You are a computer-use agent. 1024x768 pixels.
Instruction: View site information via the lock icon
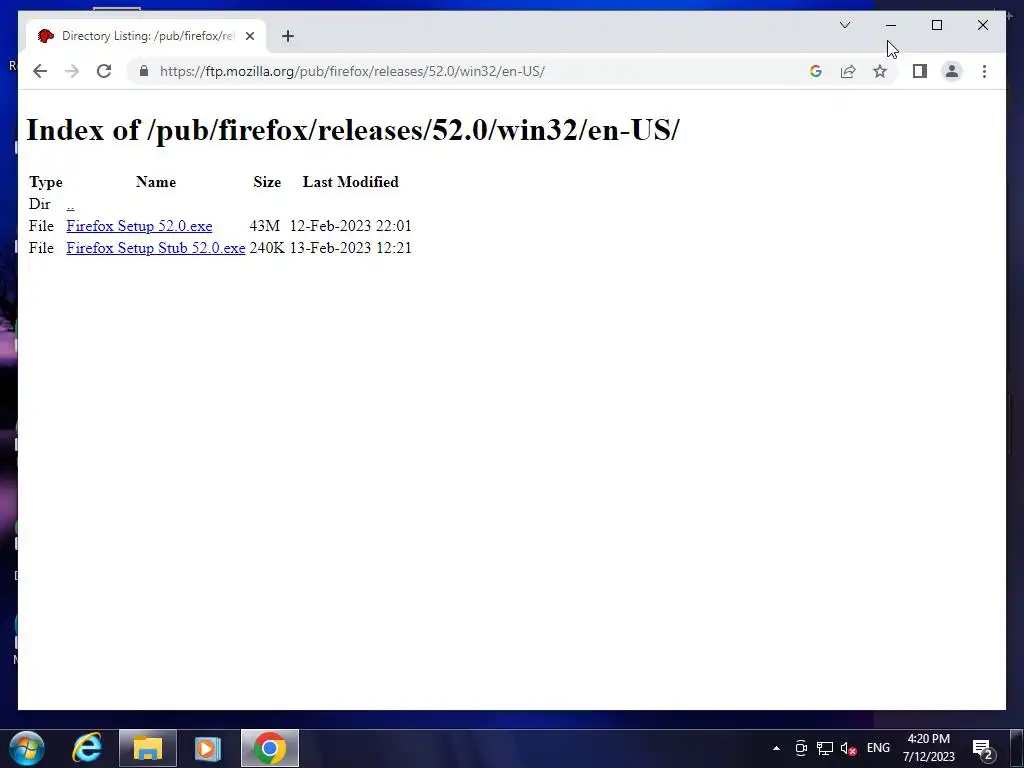tap(144, 71)
